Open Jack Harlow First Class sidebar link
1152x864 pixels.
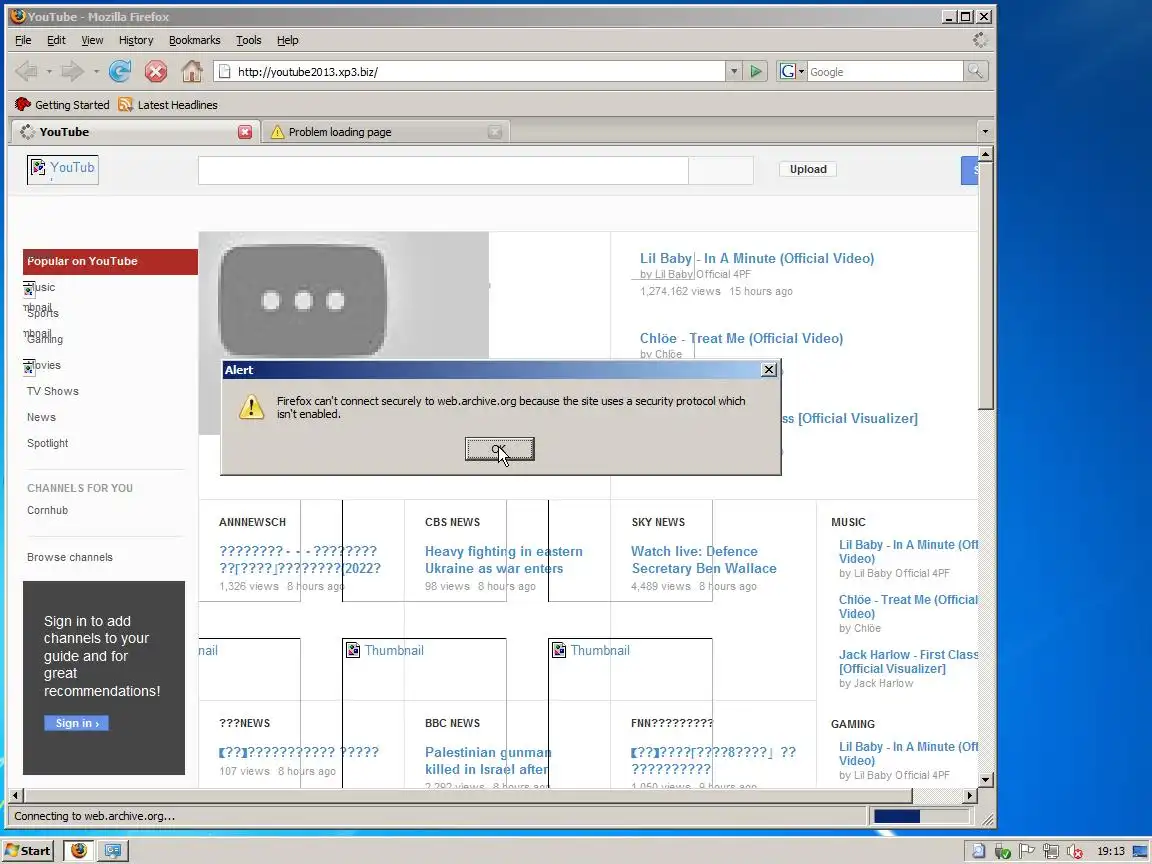click(909, 661)
